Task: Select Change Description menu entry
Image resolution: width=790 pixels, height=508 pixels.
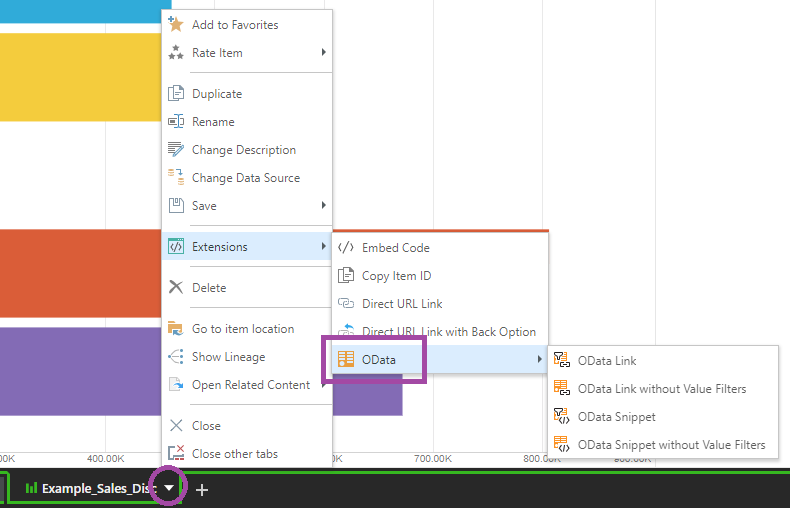Action: (243, 150)
